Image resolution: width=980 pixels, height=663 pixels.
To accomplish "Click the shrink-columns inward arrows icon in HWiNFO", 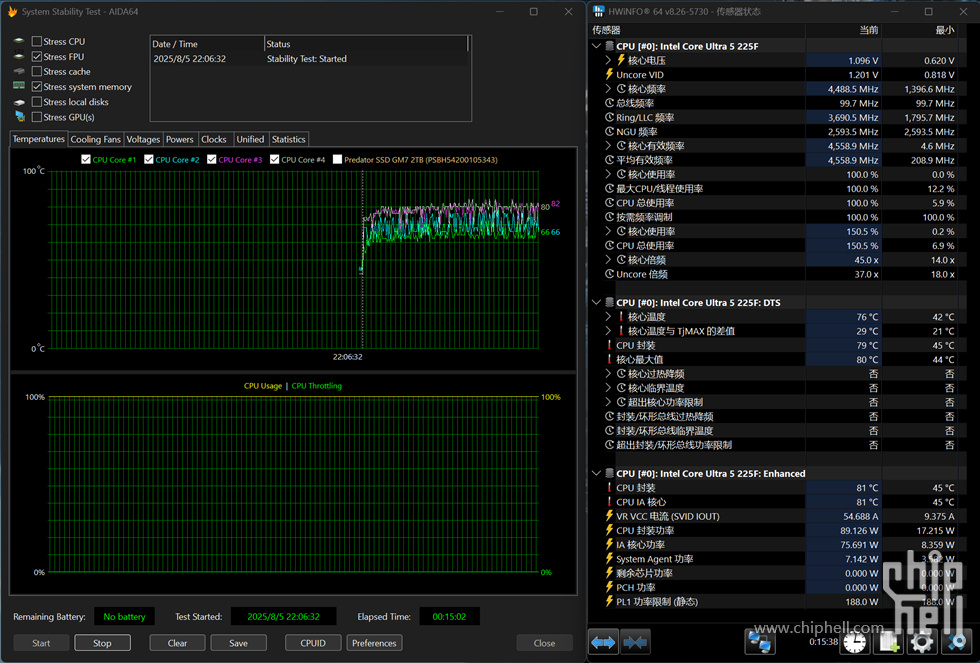I will pyautogui.click(x=635, y=642).
